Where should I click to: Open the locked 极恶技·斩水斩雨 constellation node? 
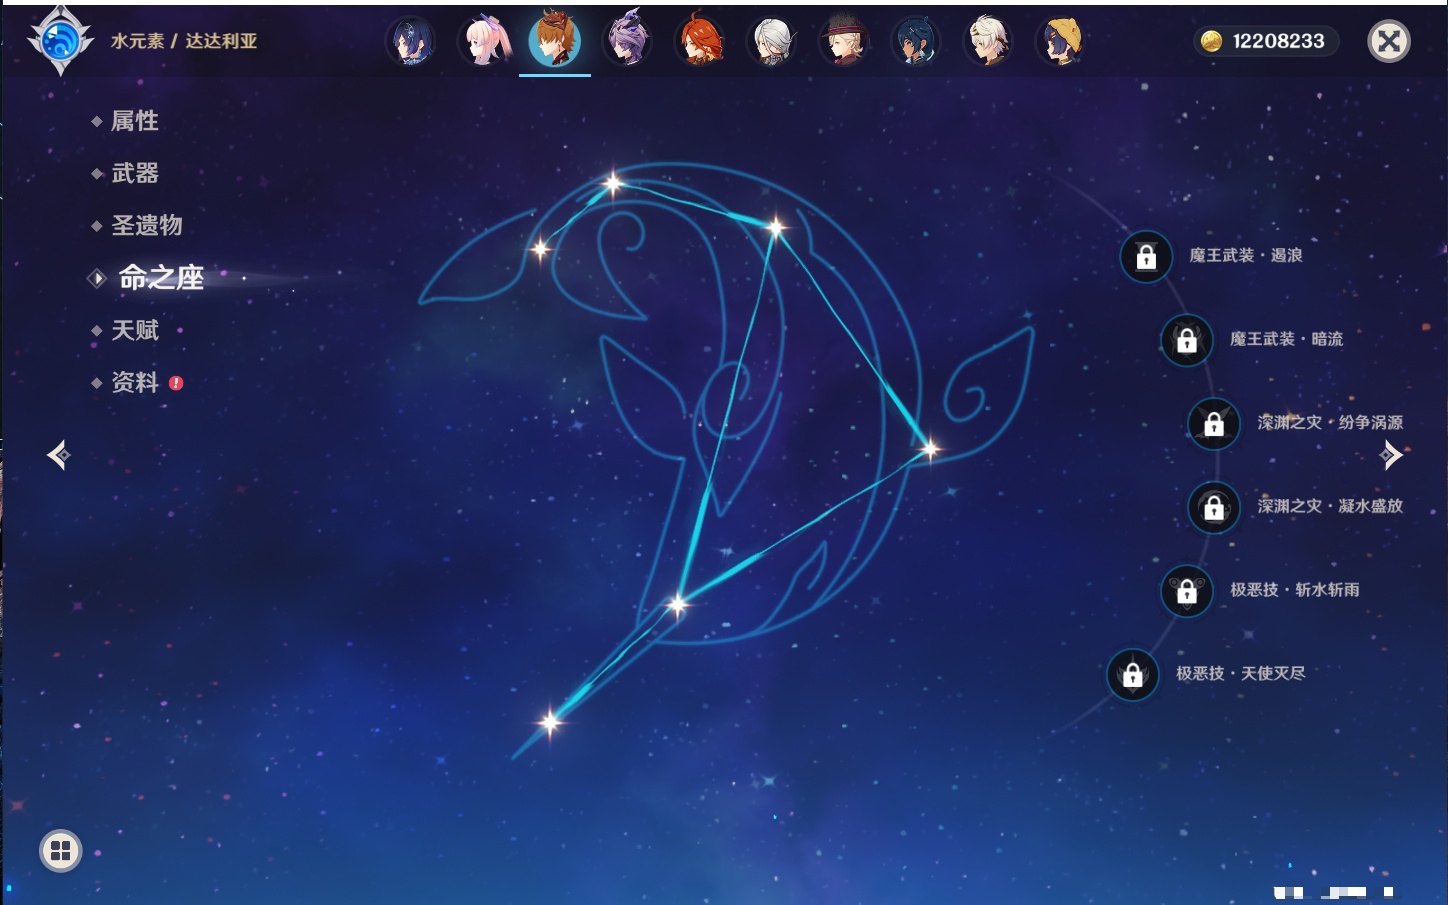click(x=1187, y=591)
